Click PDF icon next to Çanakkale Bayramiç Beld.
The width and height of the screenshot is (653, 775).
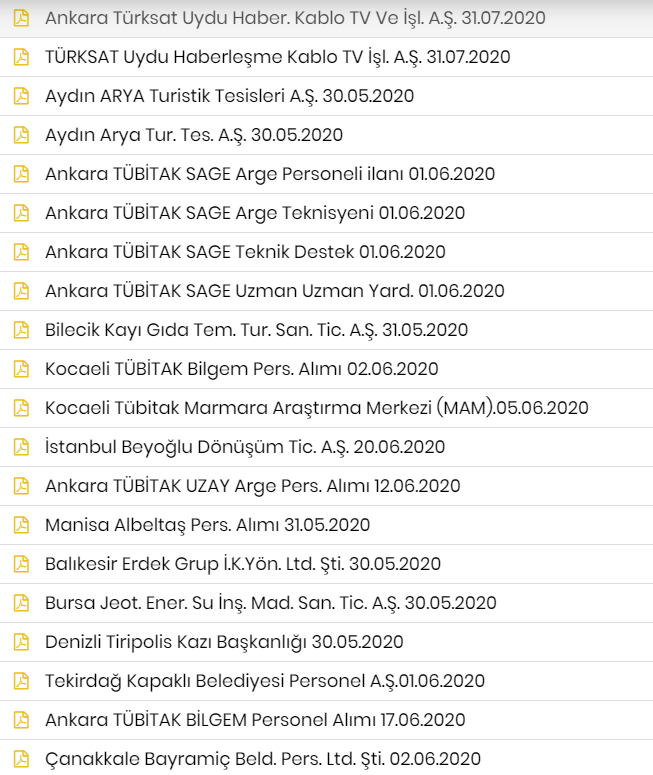pyautogui.click(x=21, y=759)
